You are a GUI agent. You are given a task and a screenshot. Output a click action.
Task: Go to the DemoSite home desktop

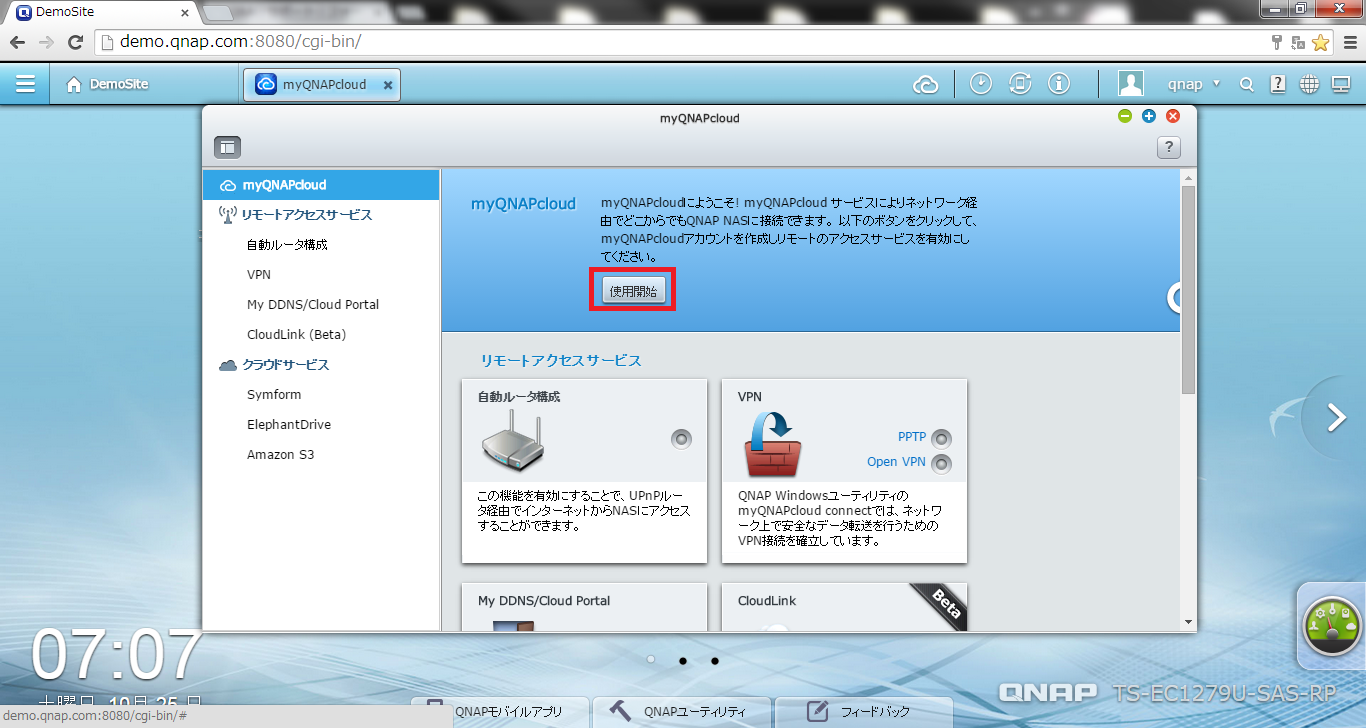tap(107, 85)
